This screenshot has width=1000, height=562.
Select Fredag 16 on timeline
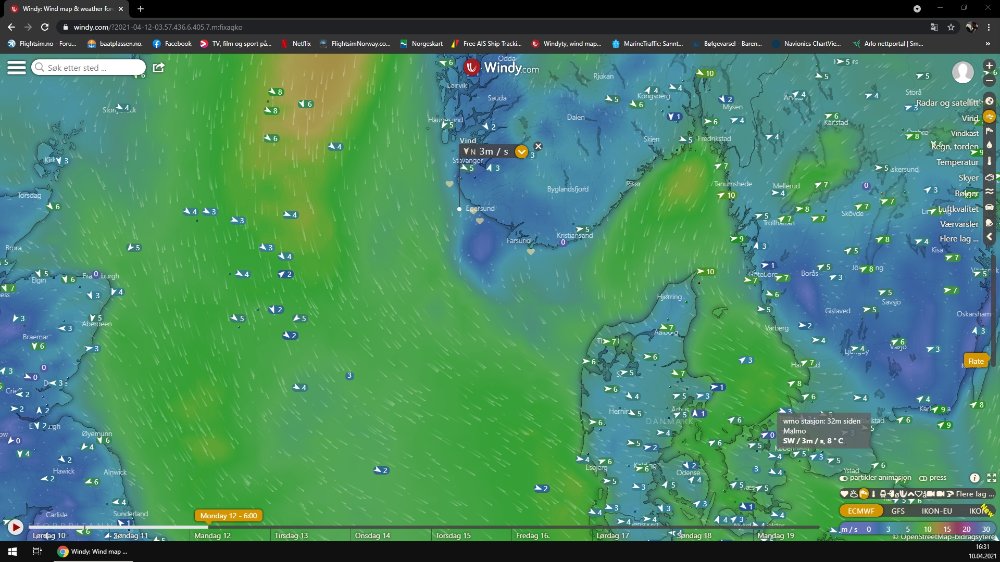click(533, 536)
